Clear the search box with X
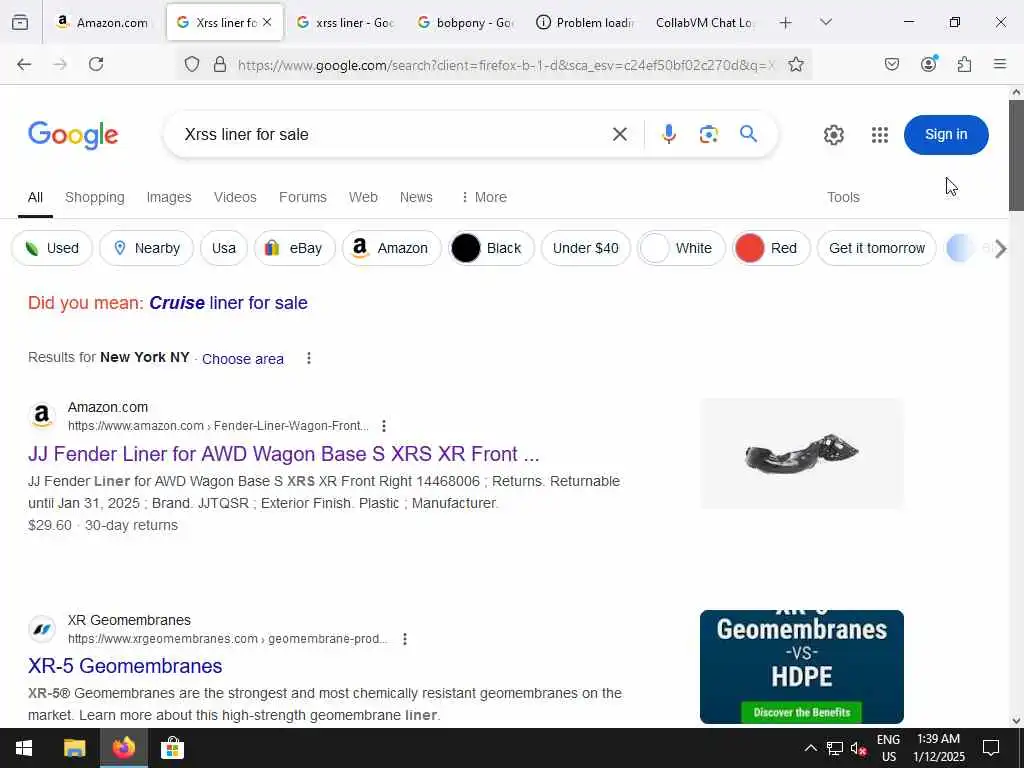Viewport: 1024px width, 768px height. pos(620,135)
